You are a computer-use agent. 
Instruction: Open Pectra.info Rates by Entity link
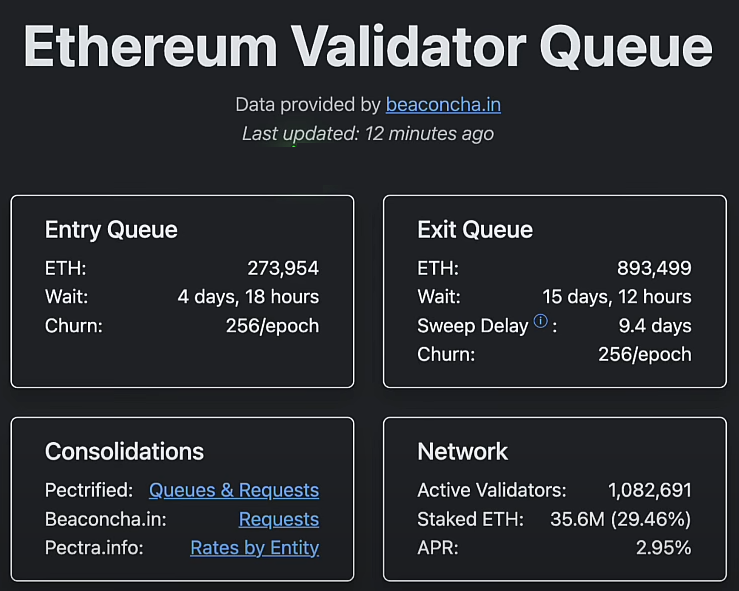click(x=254, y=547)
